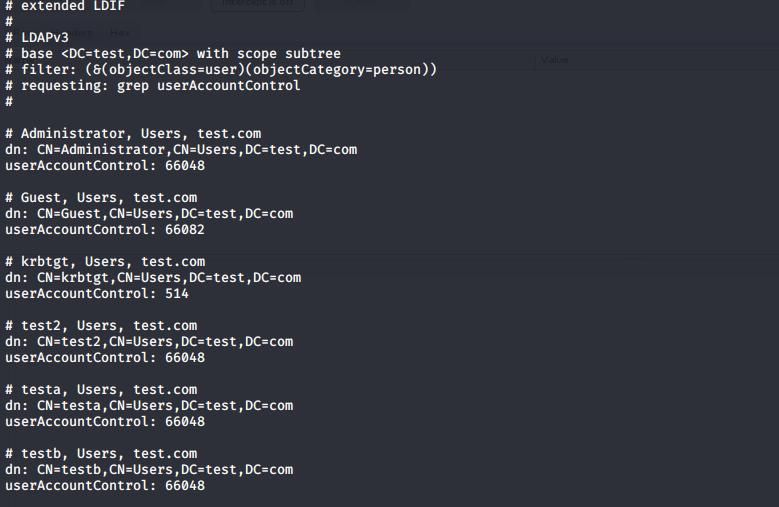This screenshot has height=507, width=779.
Task: Click the Guest userAccountControl value 66082
Action: point(185,229)
